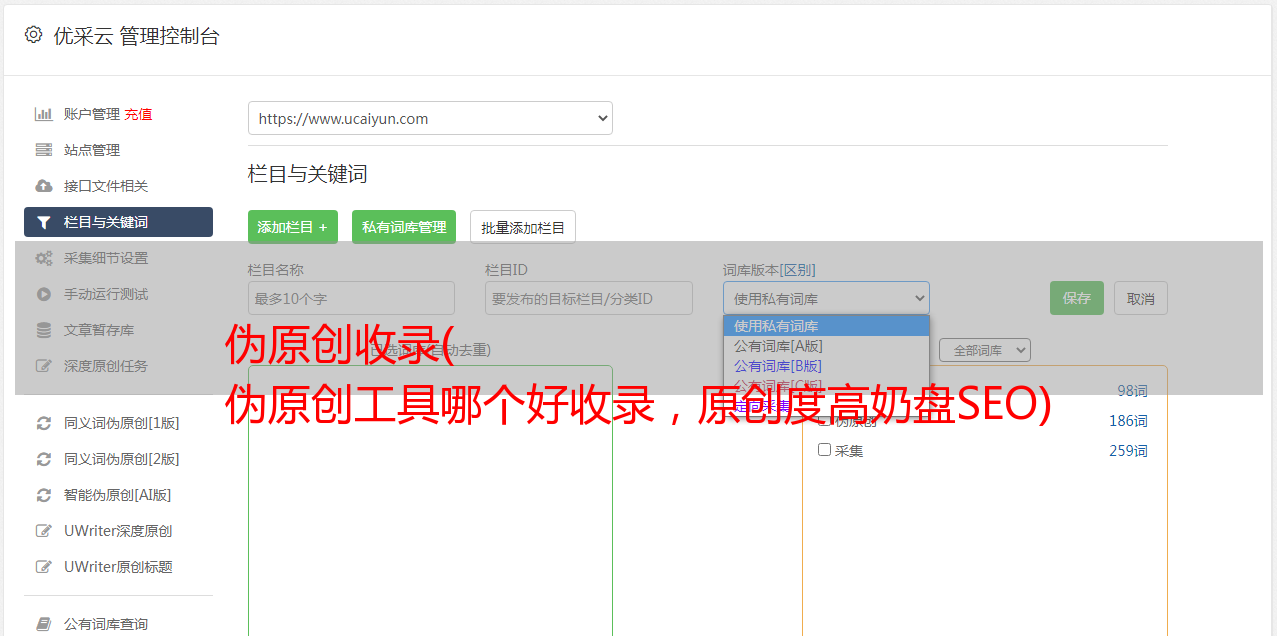The width and height of the screenshot is (1277, 636).
Task: Click the funnel icon for 栏目与关键词
Action: (44, 222)
